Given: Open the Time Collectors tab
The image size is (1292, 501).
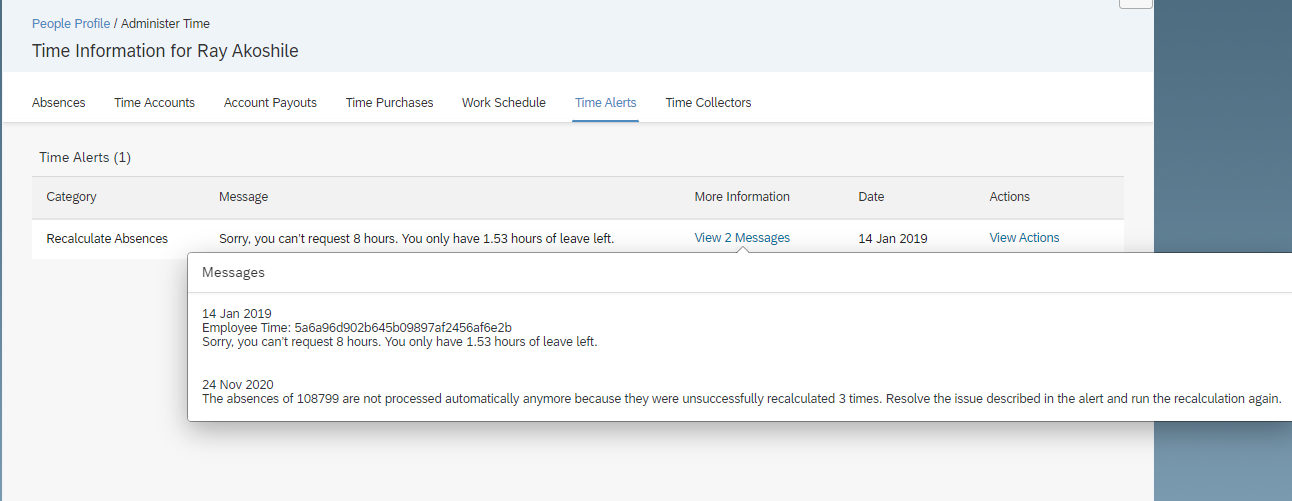Looking at the screenshot, I should (708, 102).
